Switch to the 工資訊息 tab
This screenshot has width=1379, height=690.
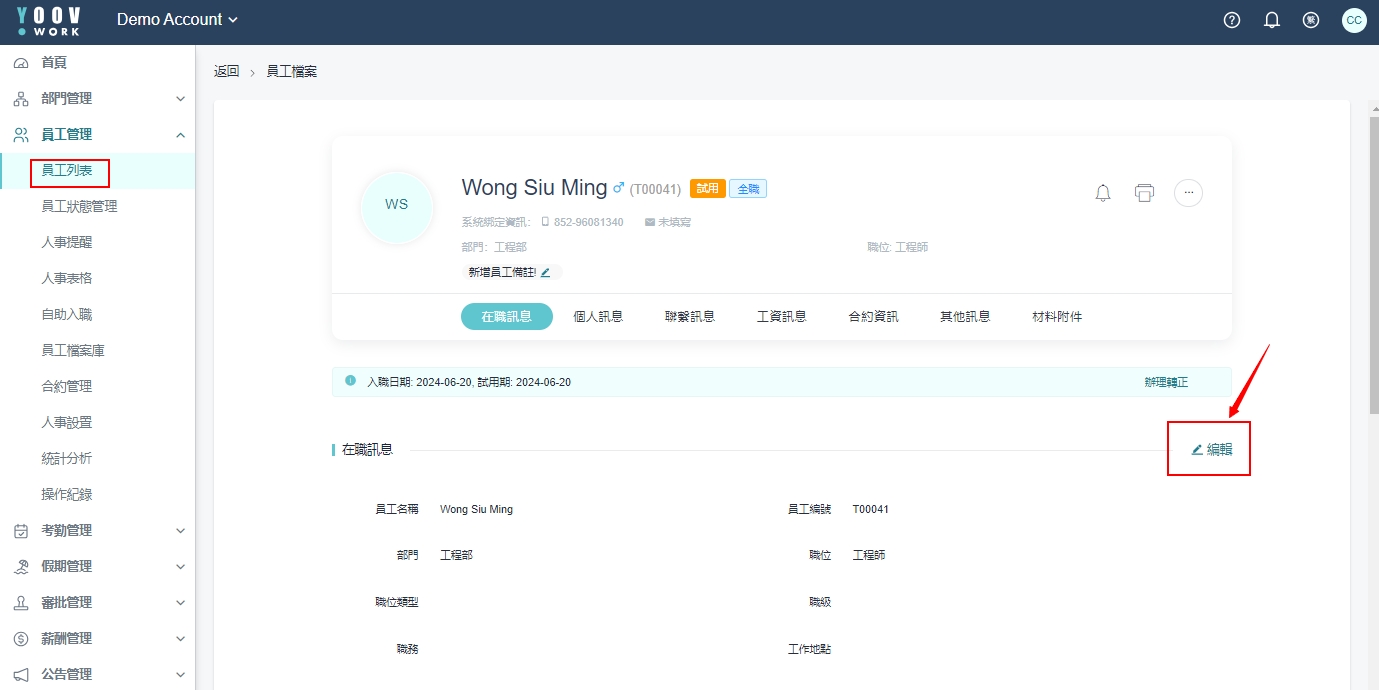coord(782,316)
